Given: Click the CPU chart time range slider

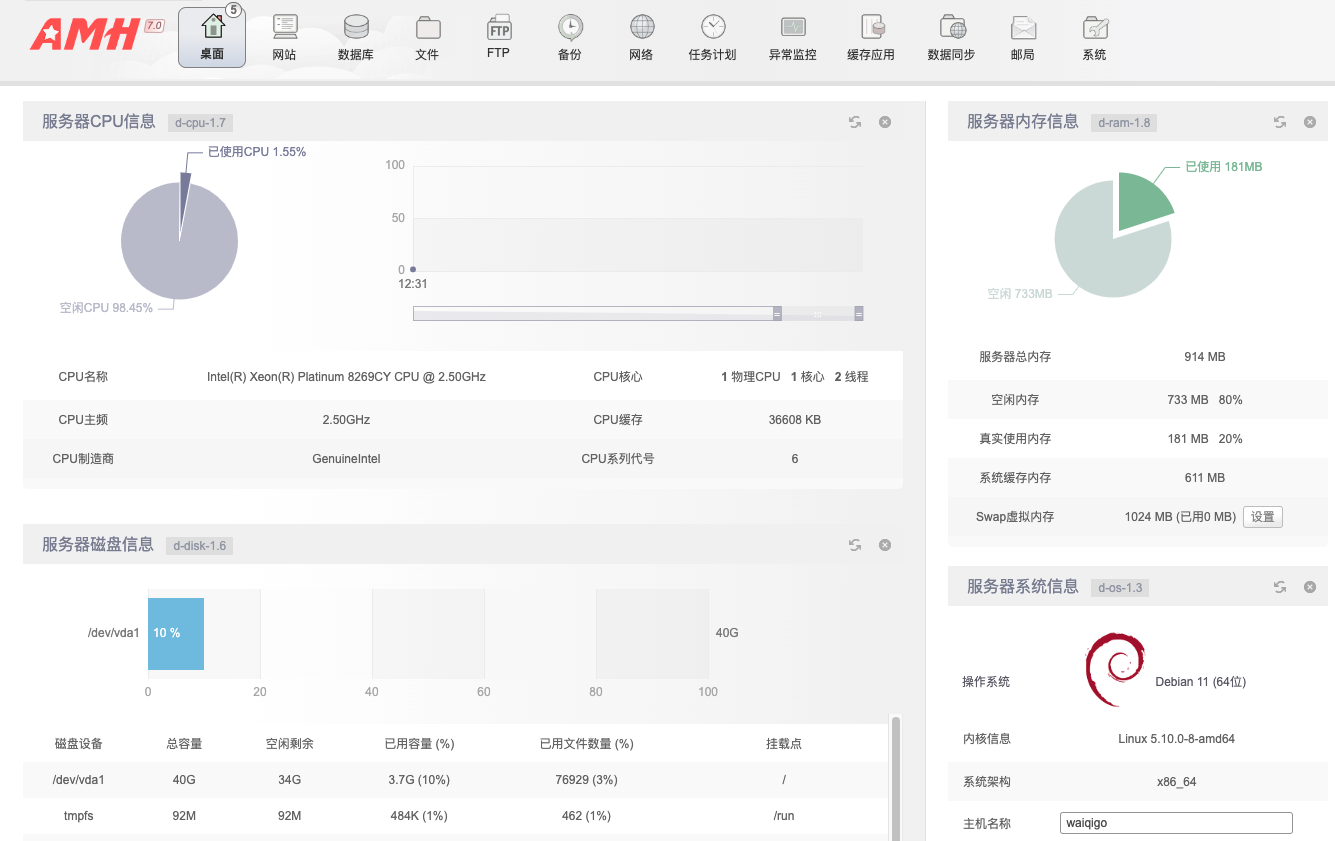Looking at the screenshot, I should (637, 314).
